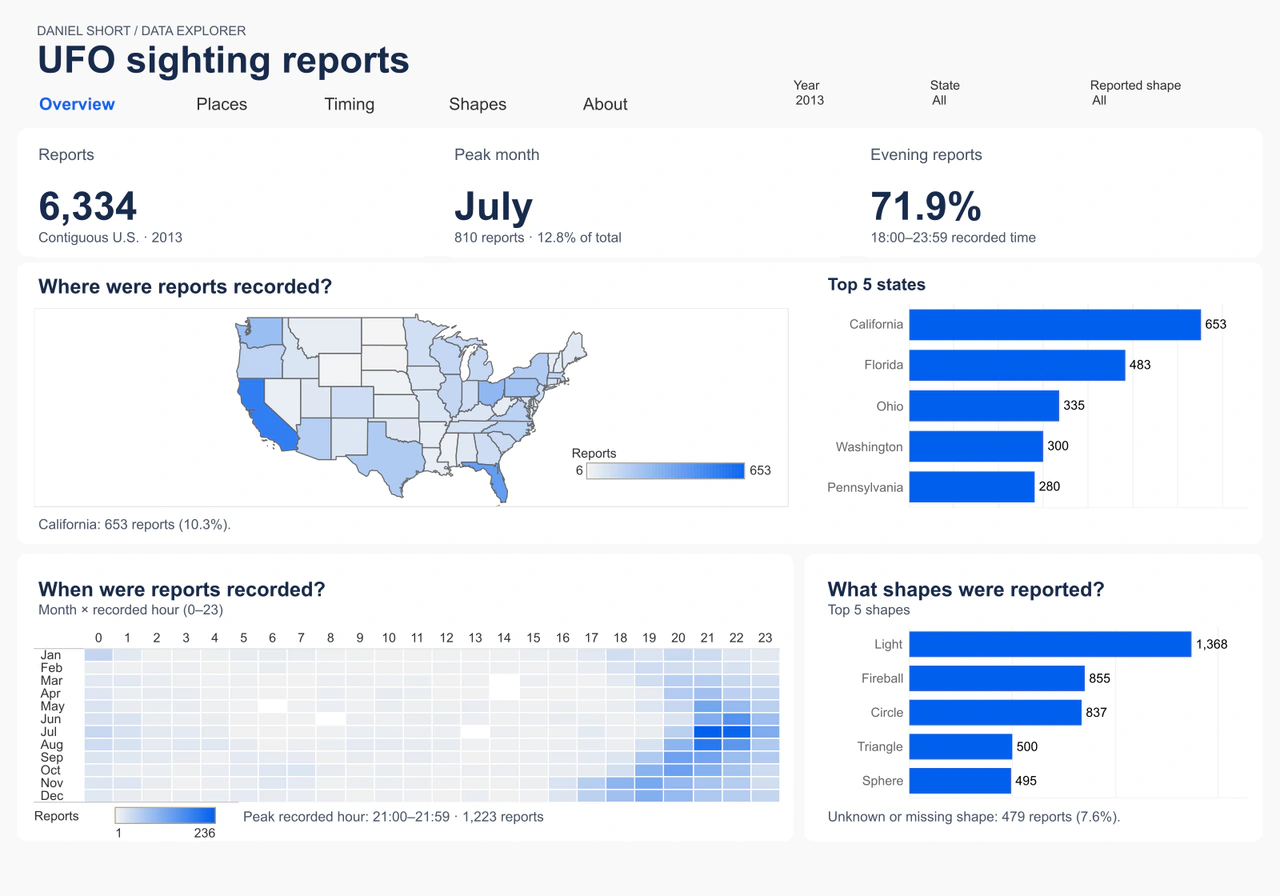Switch to the Overview tab

click(x=77, y=104)
